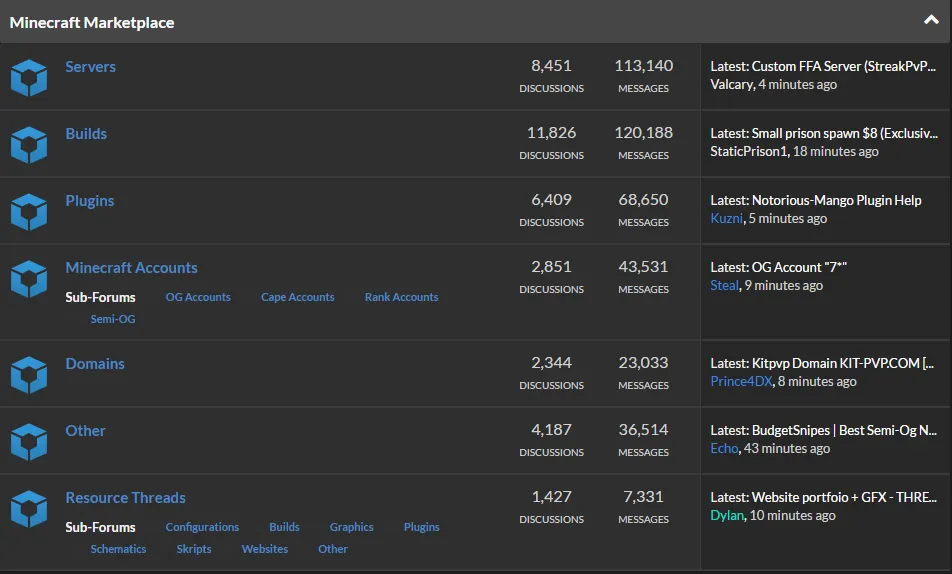Click the Minecraft Marketplace category title
The width and height of the screenshot is (952, 574).
[92, 22]
